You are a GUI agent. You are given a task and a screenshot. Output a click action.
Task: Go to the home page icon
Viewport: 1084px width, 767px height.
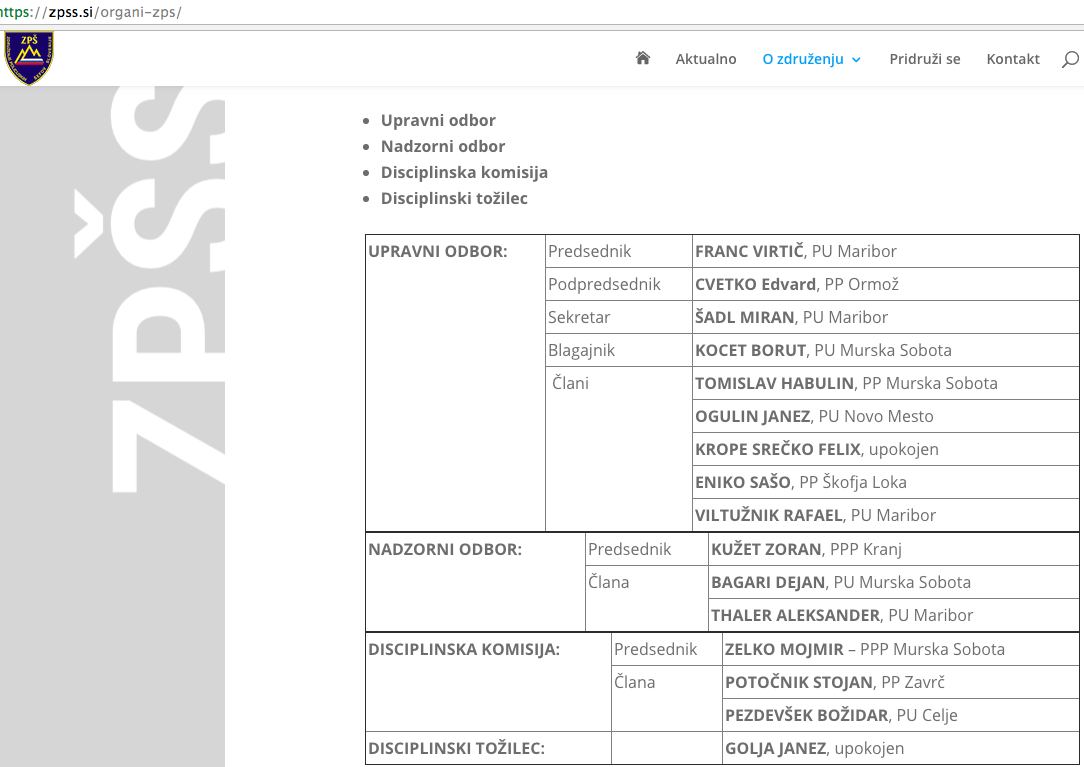coord(643,58)
